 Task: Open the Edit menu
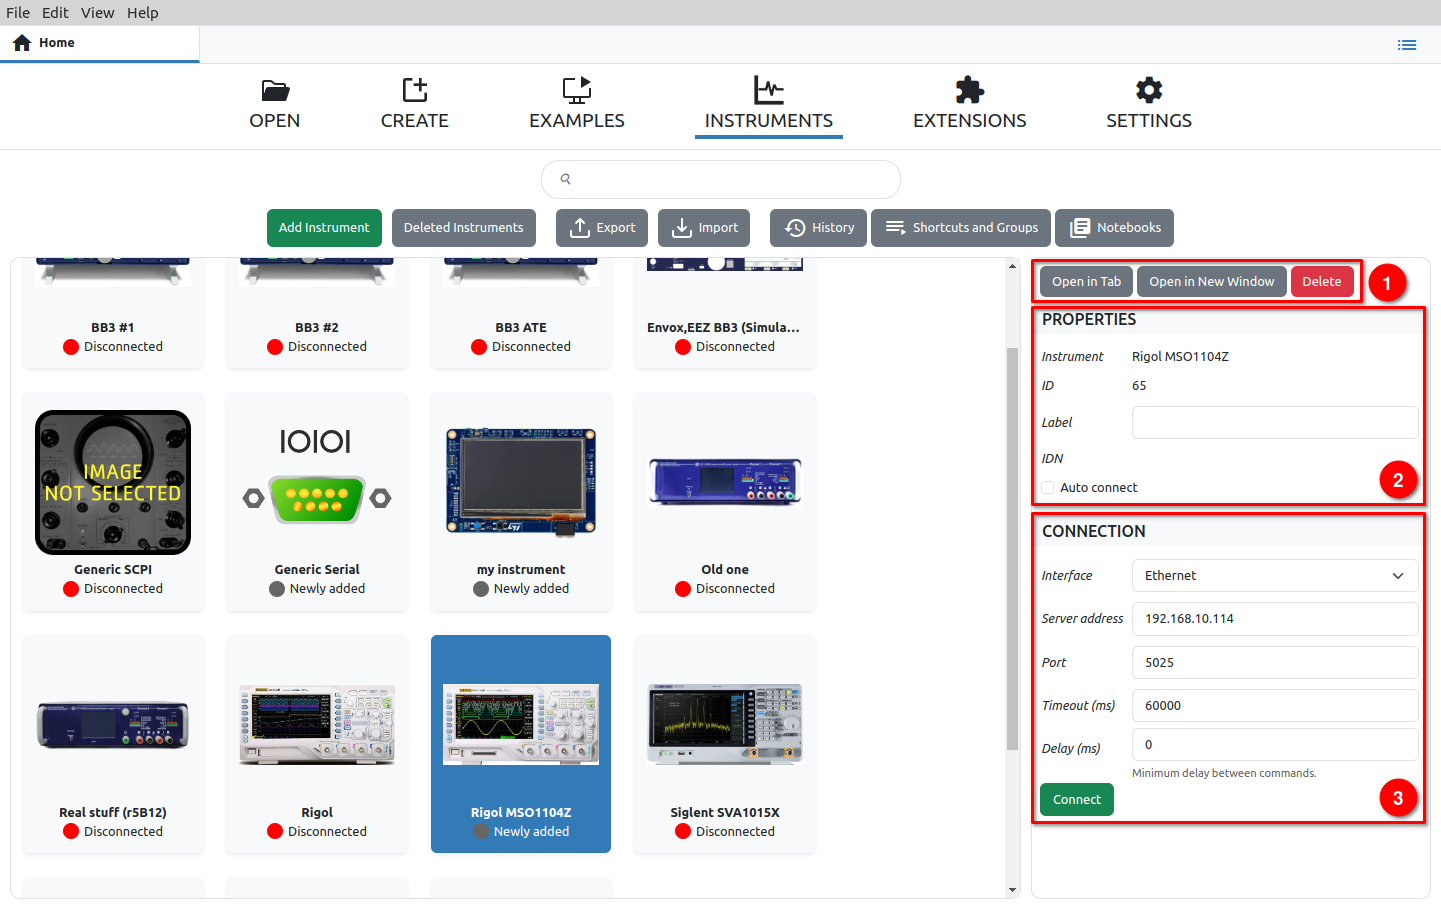click(x=55, y=13)
